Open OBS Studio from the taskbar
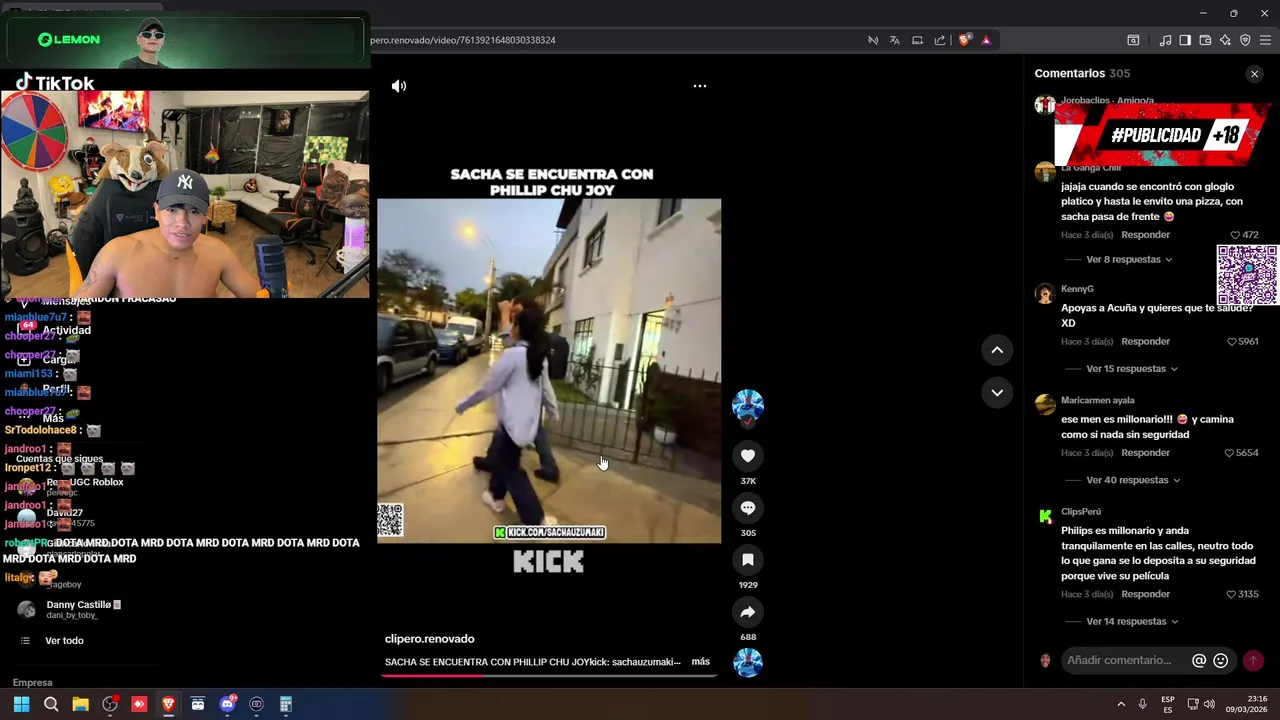The width and height of the screenshot is (1280, 720). click(110, 705)
